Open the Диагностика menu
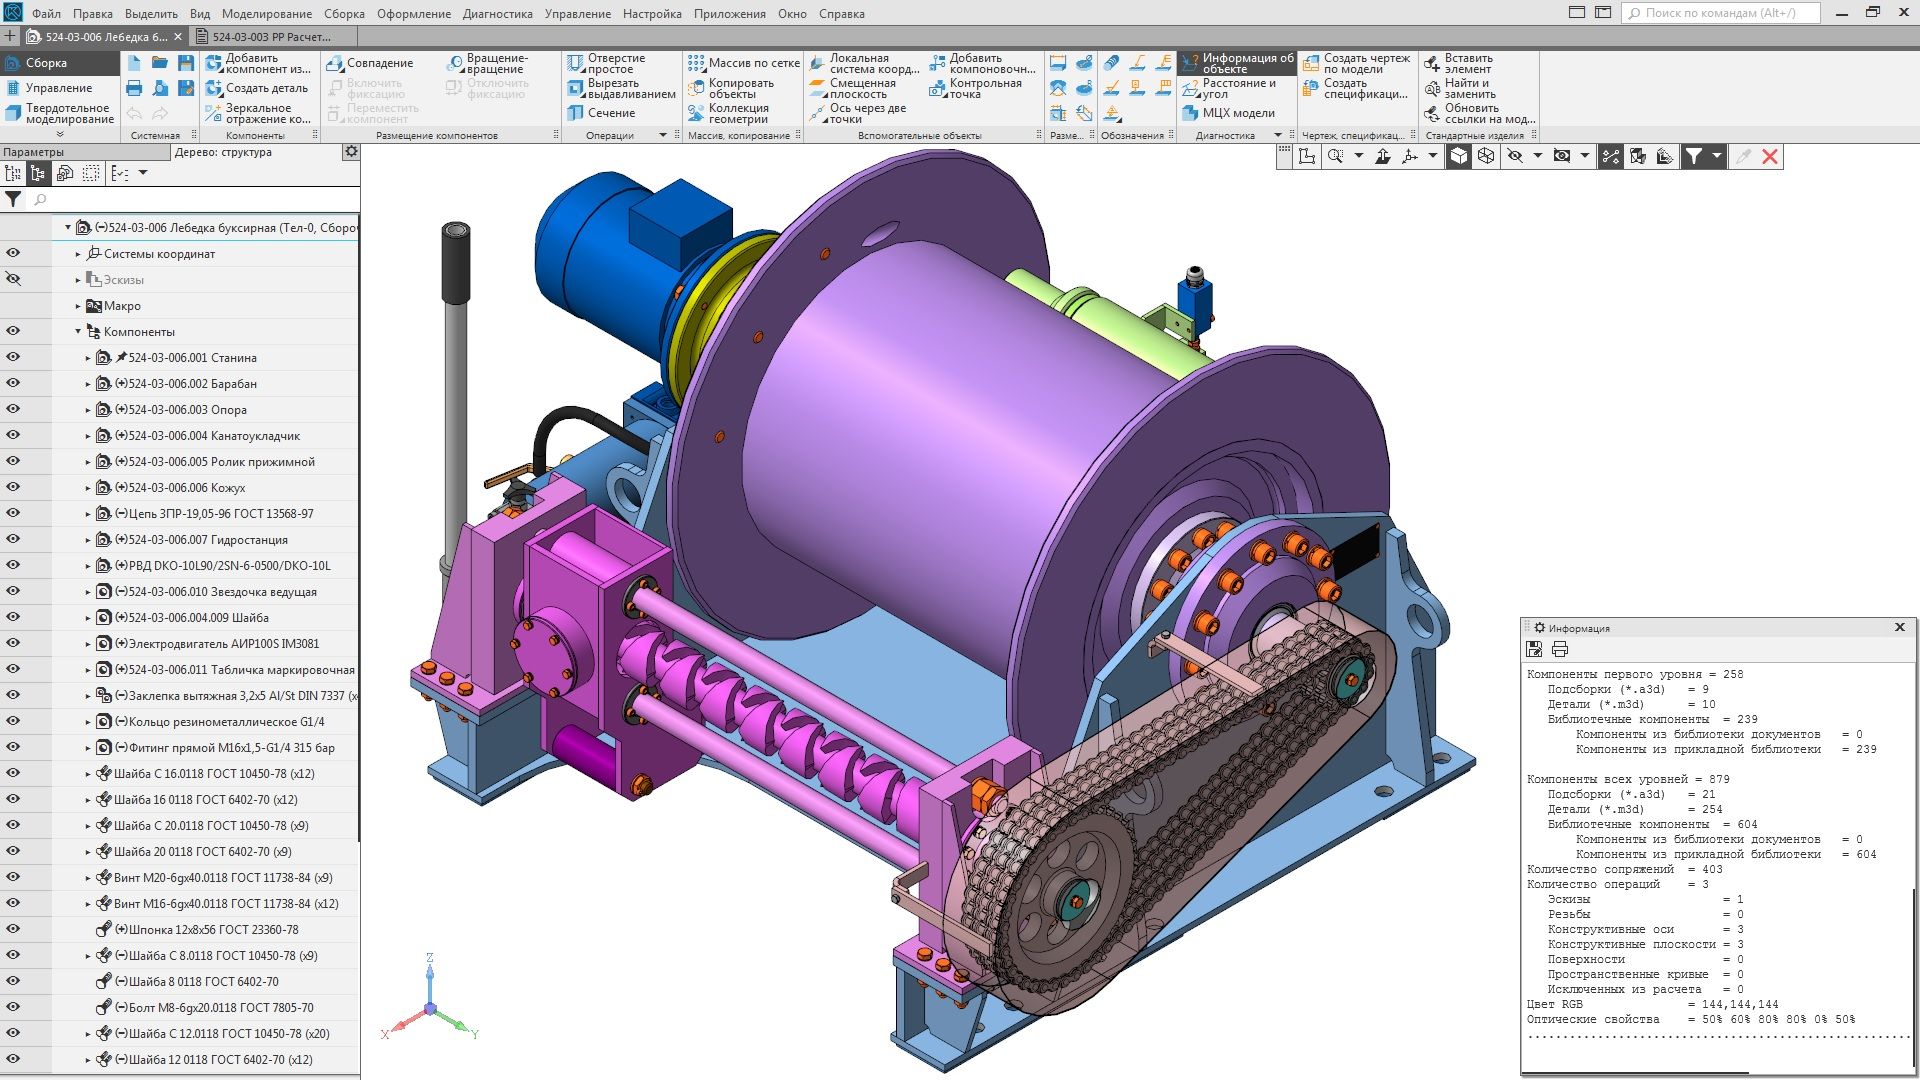The width and height of the screenshot is (1920, 1080). [497, 14]
